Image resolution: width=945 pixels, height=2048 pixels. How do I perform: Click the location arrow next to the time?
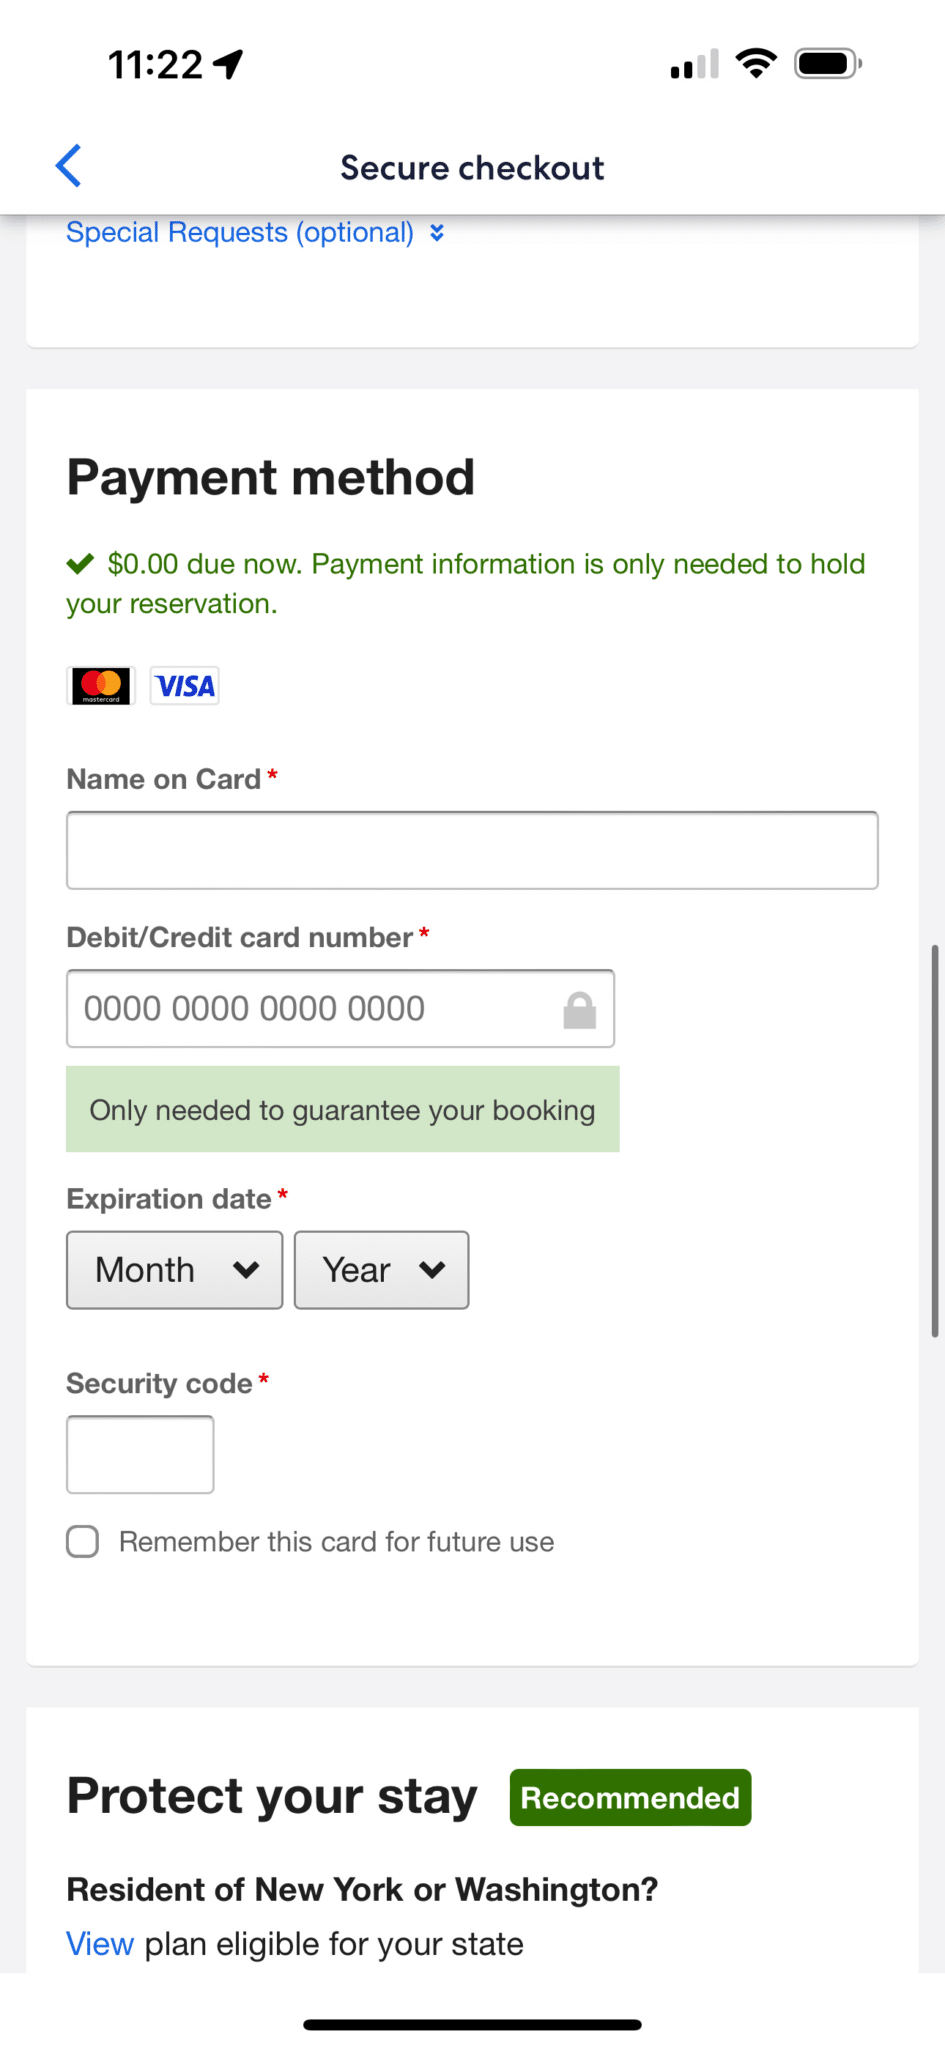tap(227, 62)
